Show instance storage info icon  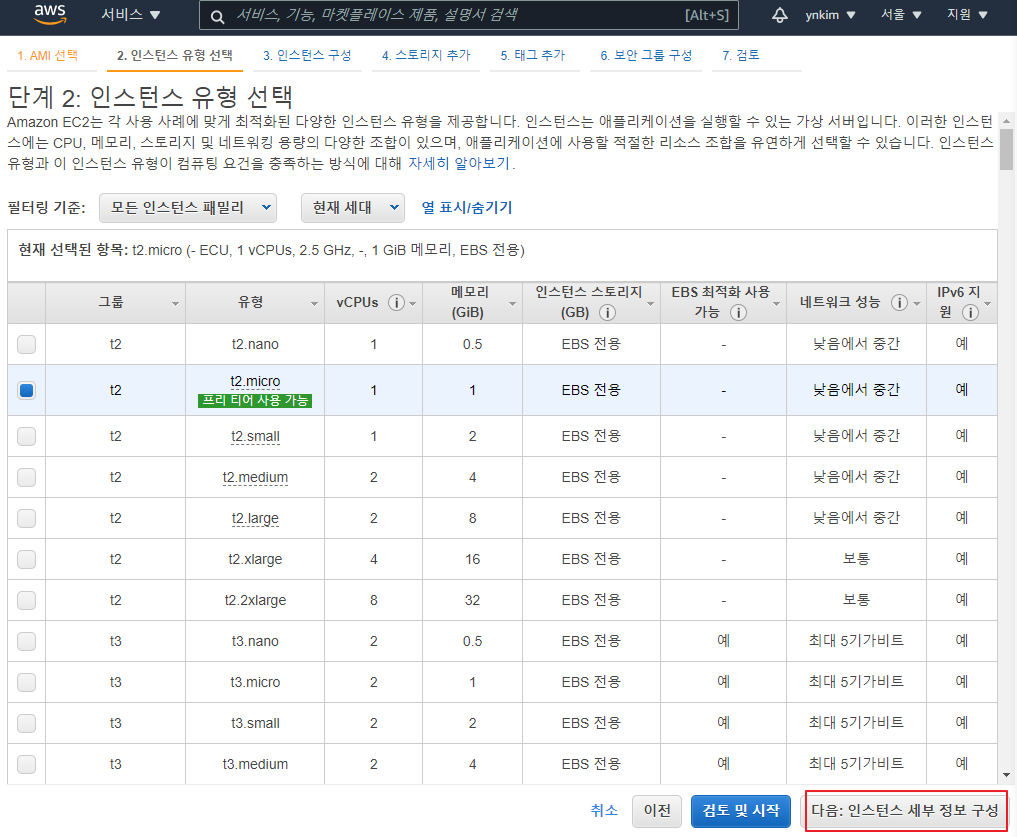(607, 313)
